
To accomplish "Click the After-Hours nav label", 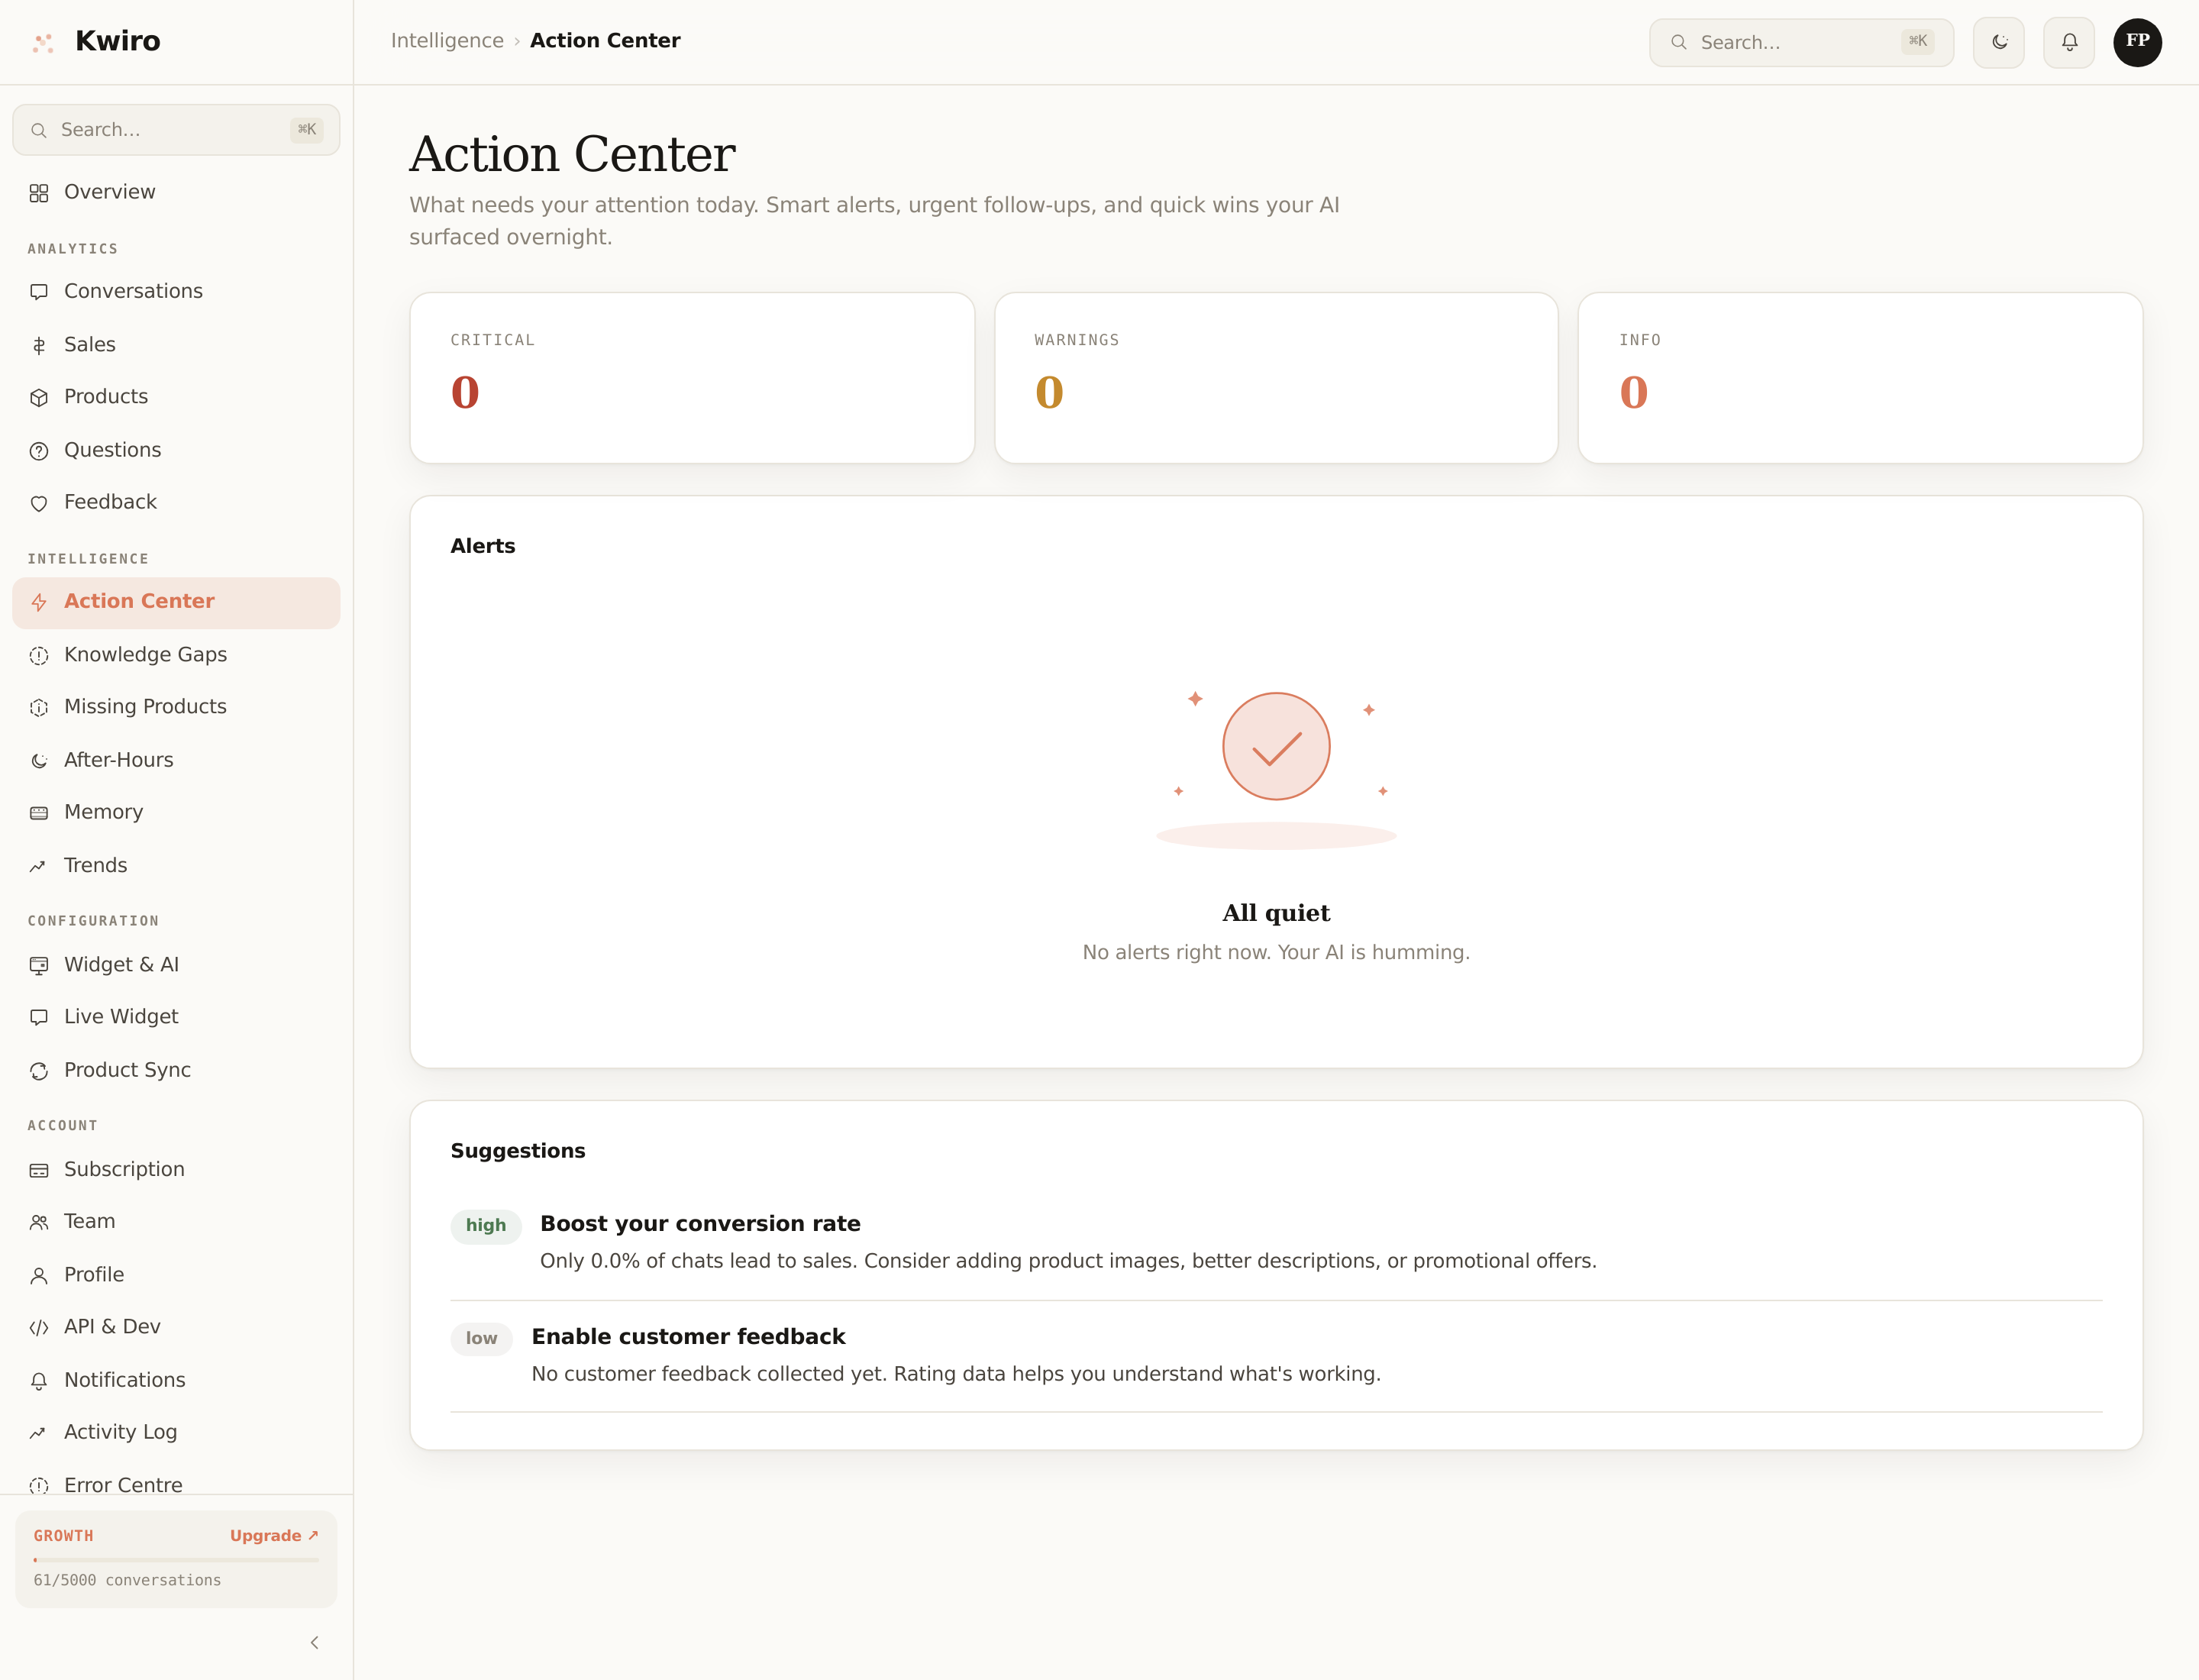I will (x=118, y=760).
